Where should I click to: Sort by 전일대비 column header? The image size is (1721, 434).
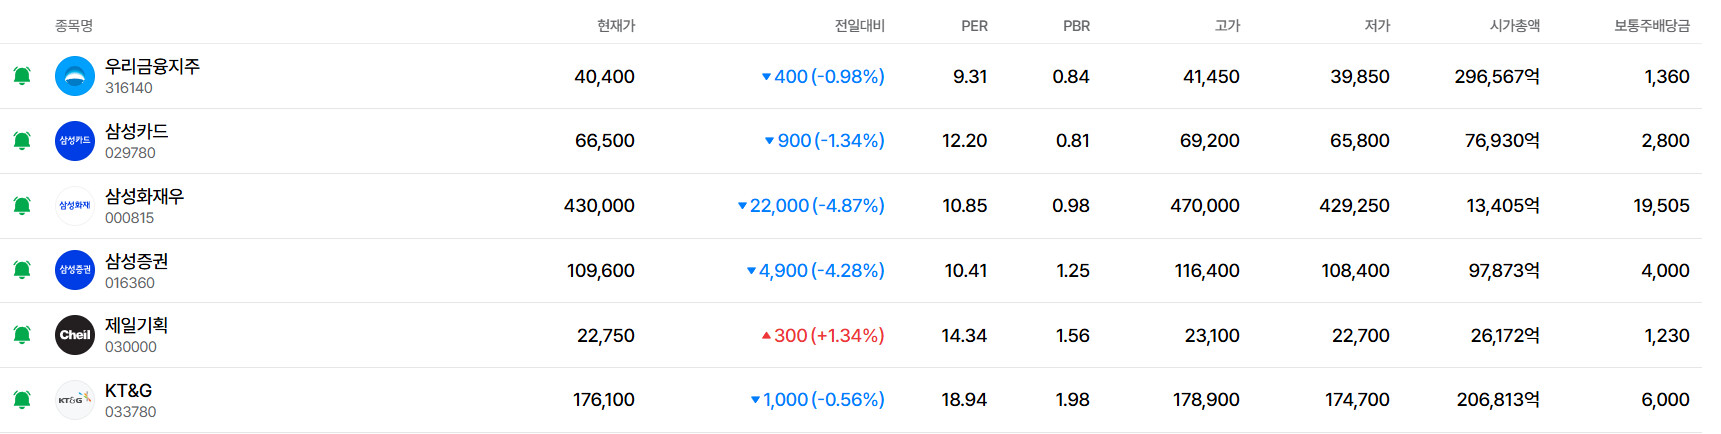860,26
